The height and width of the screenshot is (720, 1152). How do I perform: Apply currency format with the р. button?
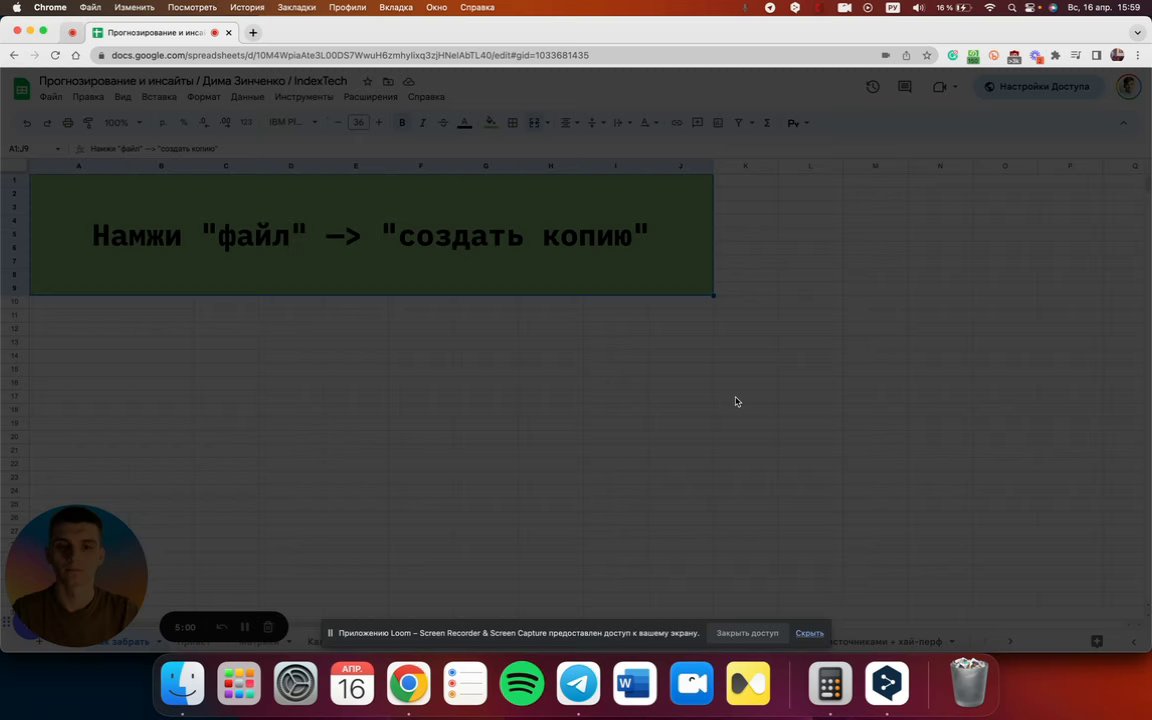click(163, 123)
